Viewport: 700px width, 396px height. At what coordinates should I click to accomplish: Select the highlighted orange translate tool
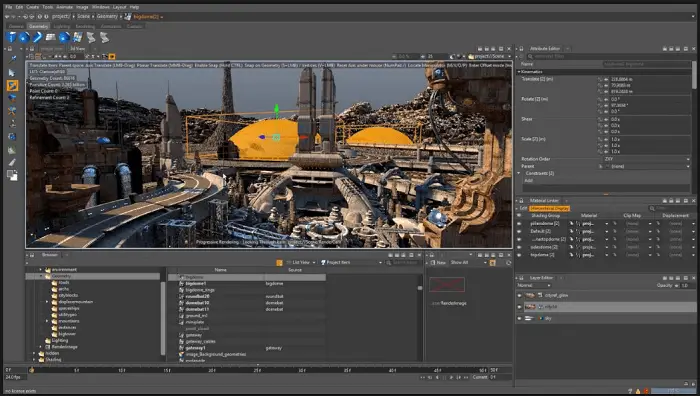tap(12, 85)
